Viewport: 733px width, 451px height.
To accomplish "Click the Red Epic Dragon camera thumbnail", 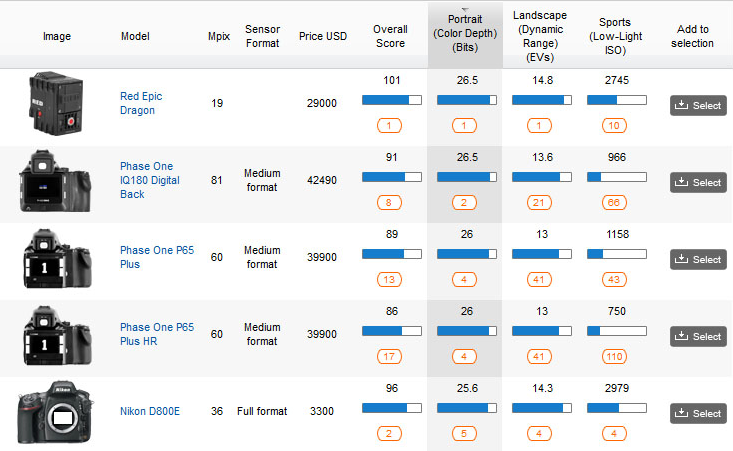I will tap(56, 105).
